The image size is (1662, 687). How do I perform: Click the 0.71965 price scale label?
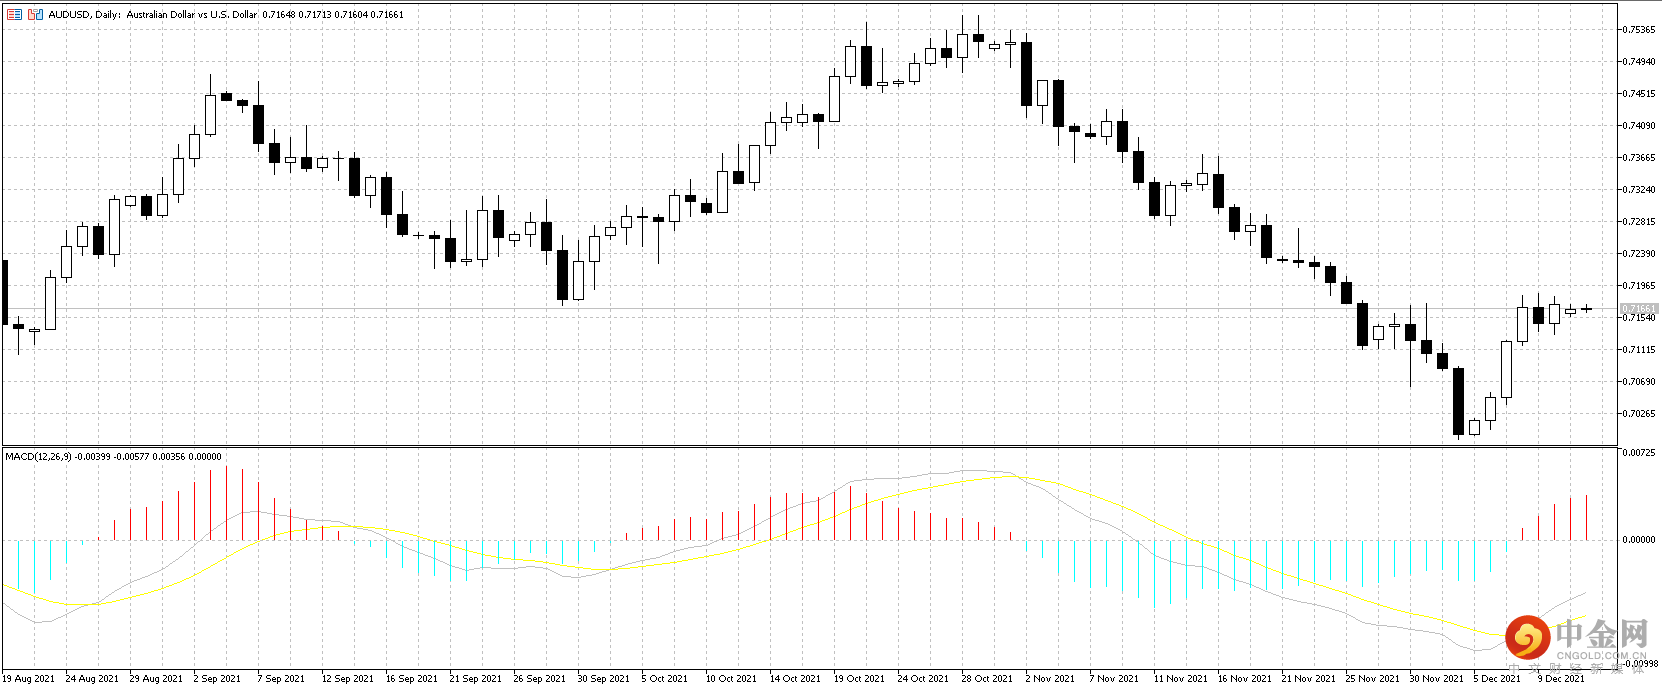coord(1640,286)
